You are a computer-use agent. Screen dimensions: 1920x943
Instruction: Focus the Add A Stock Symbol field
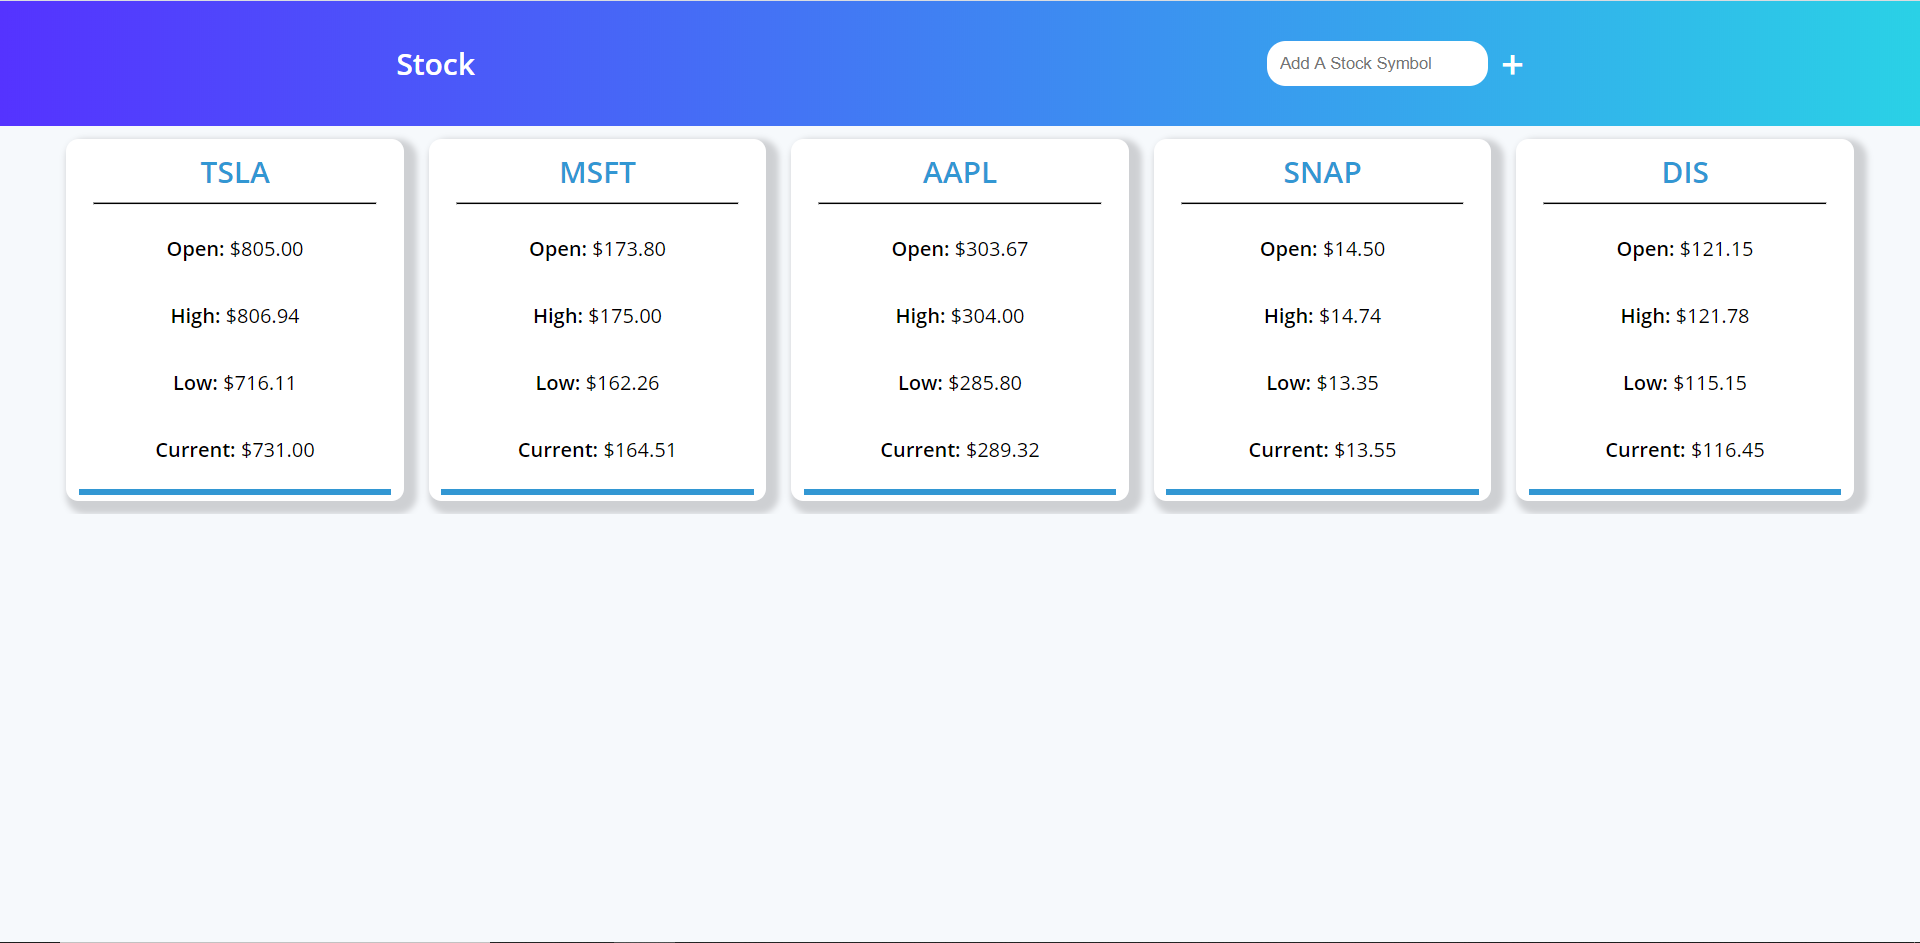[1377, 63]
